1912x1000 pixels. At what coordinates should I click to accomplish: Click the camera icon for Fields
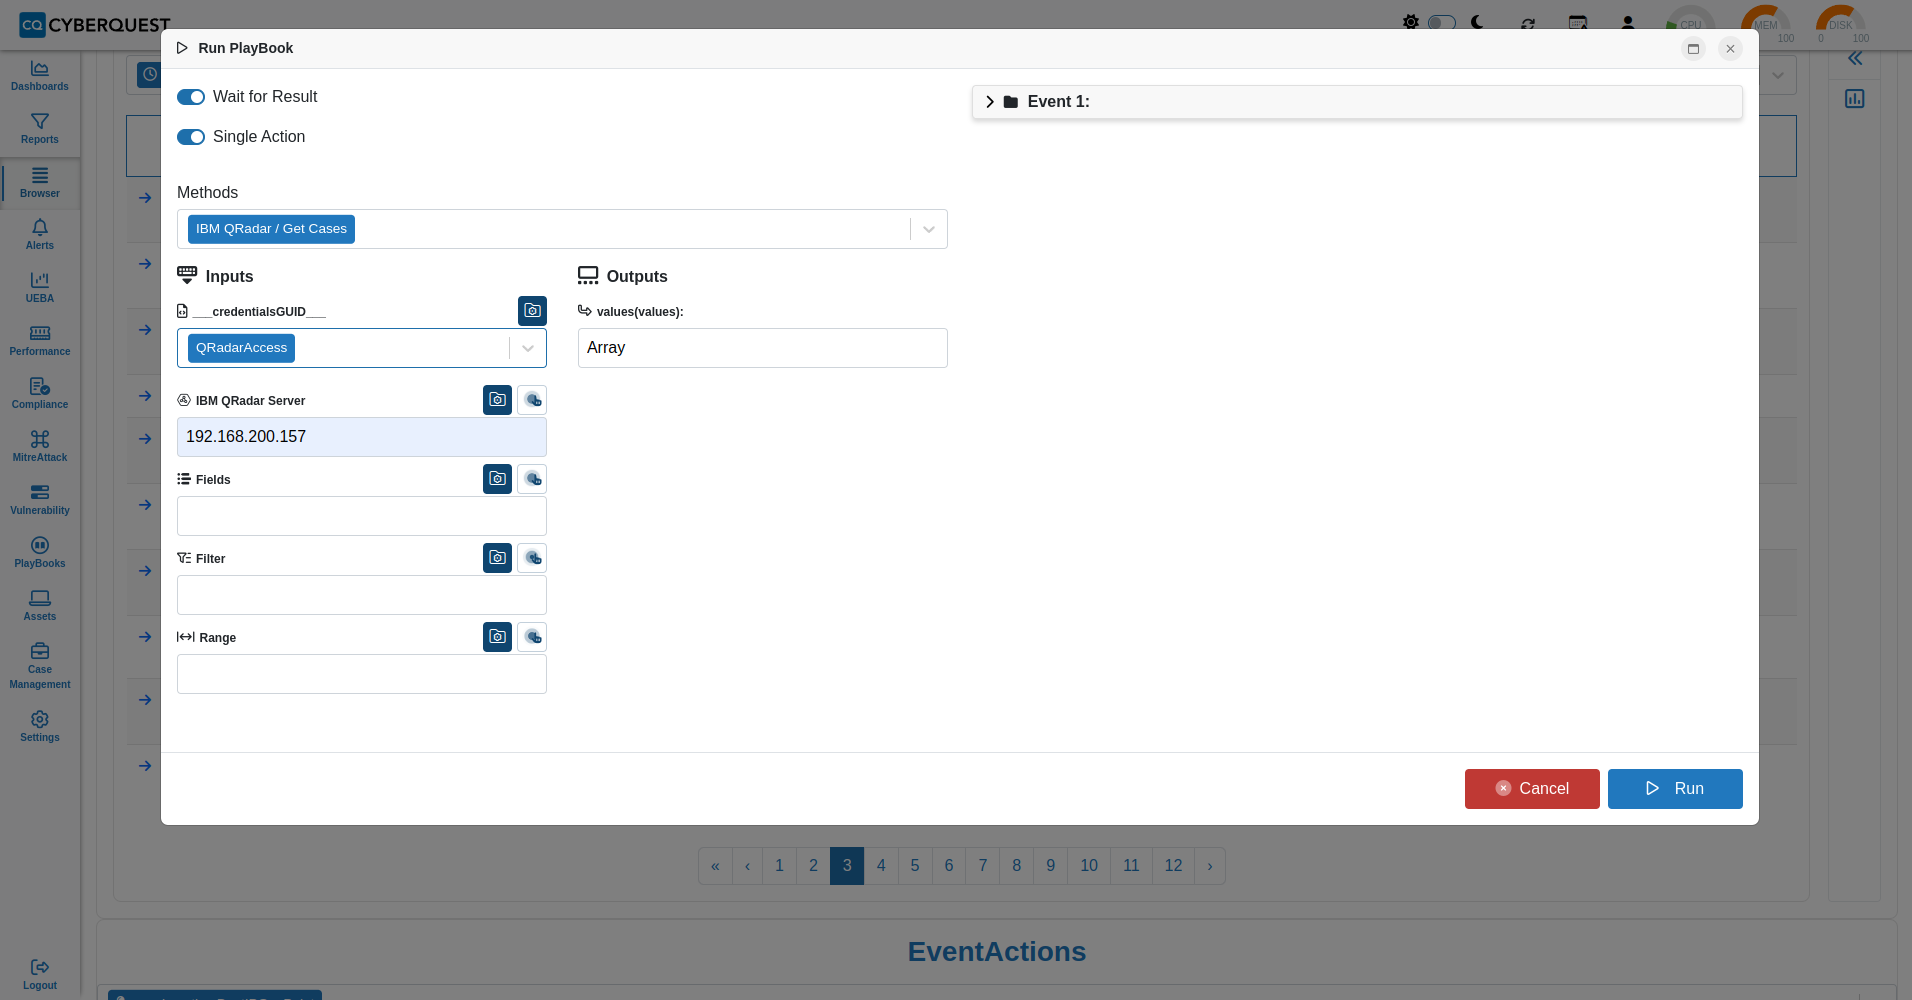click(497, 479)
